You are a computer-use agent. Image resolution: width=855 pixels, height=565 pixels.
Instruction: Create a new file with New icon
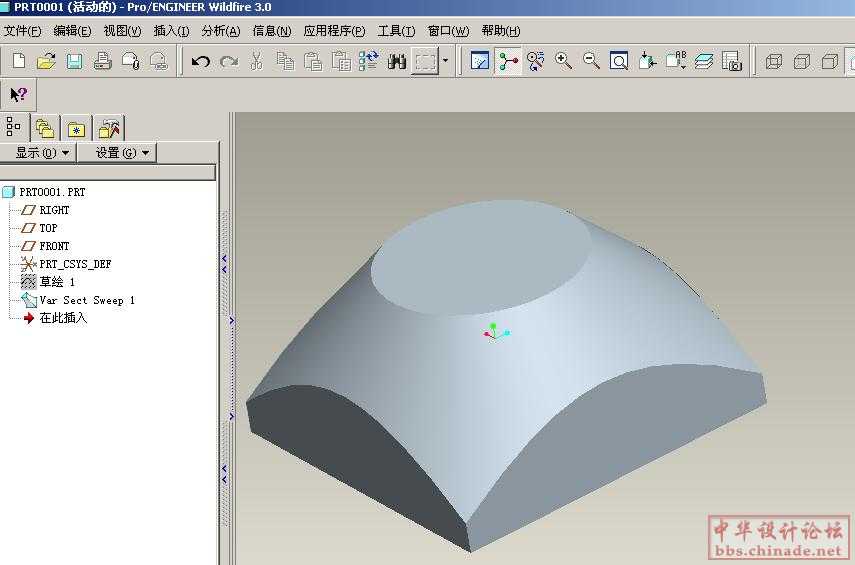19,60
